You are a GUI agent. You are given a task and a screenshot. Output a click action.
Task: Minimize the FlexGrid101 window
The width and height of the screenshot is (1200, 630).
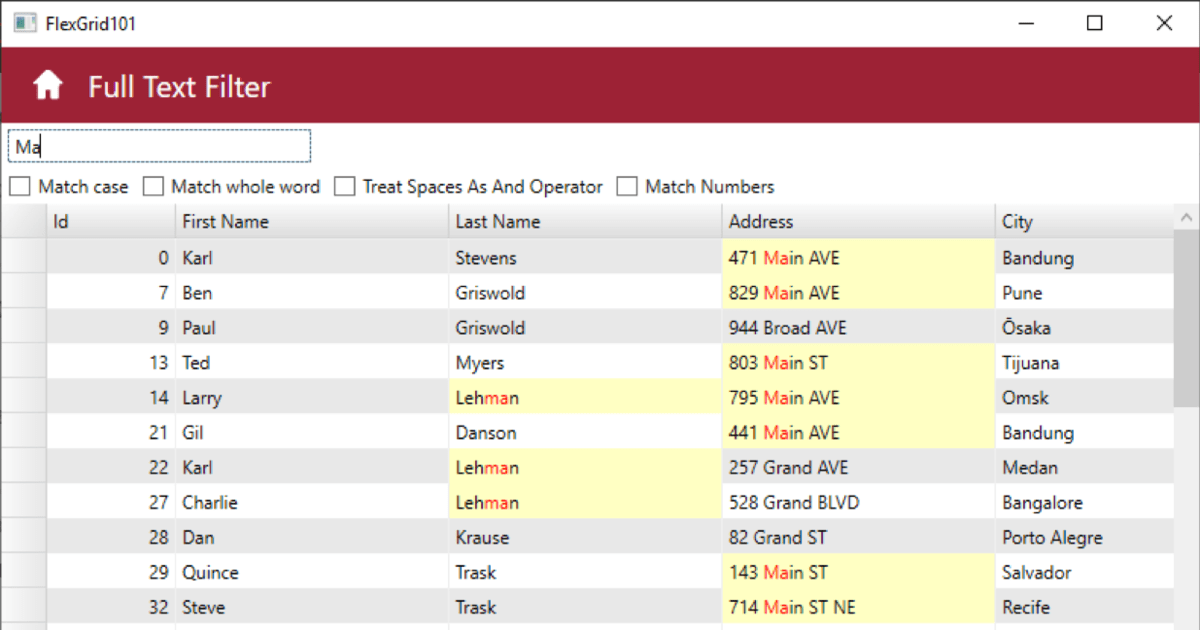(x=1025, y=23)
